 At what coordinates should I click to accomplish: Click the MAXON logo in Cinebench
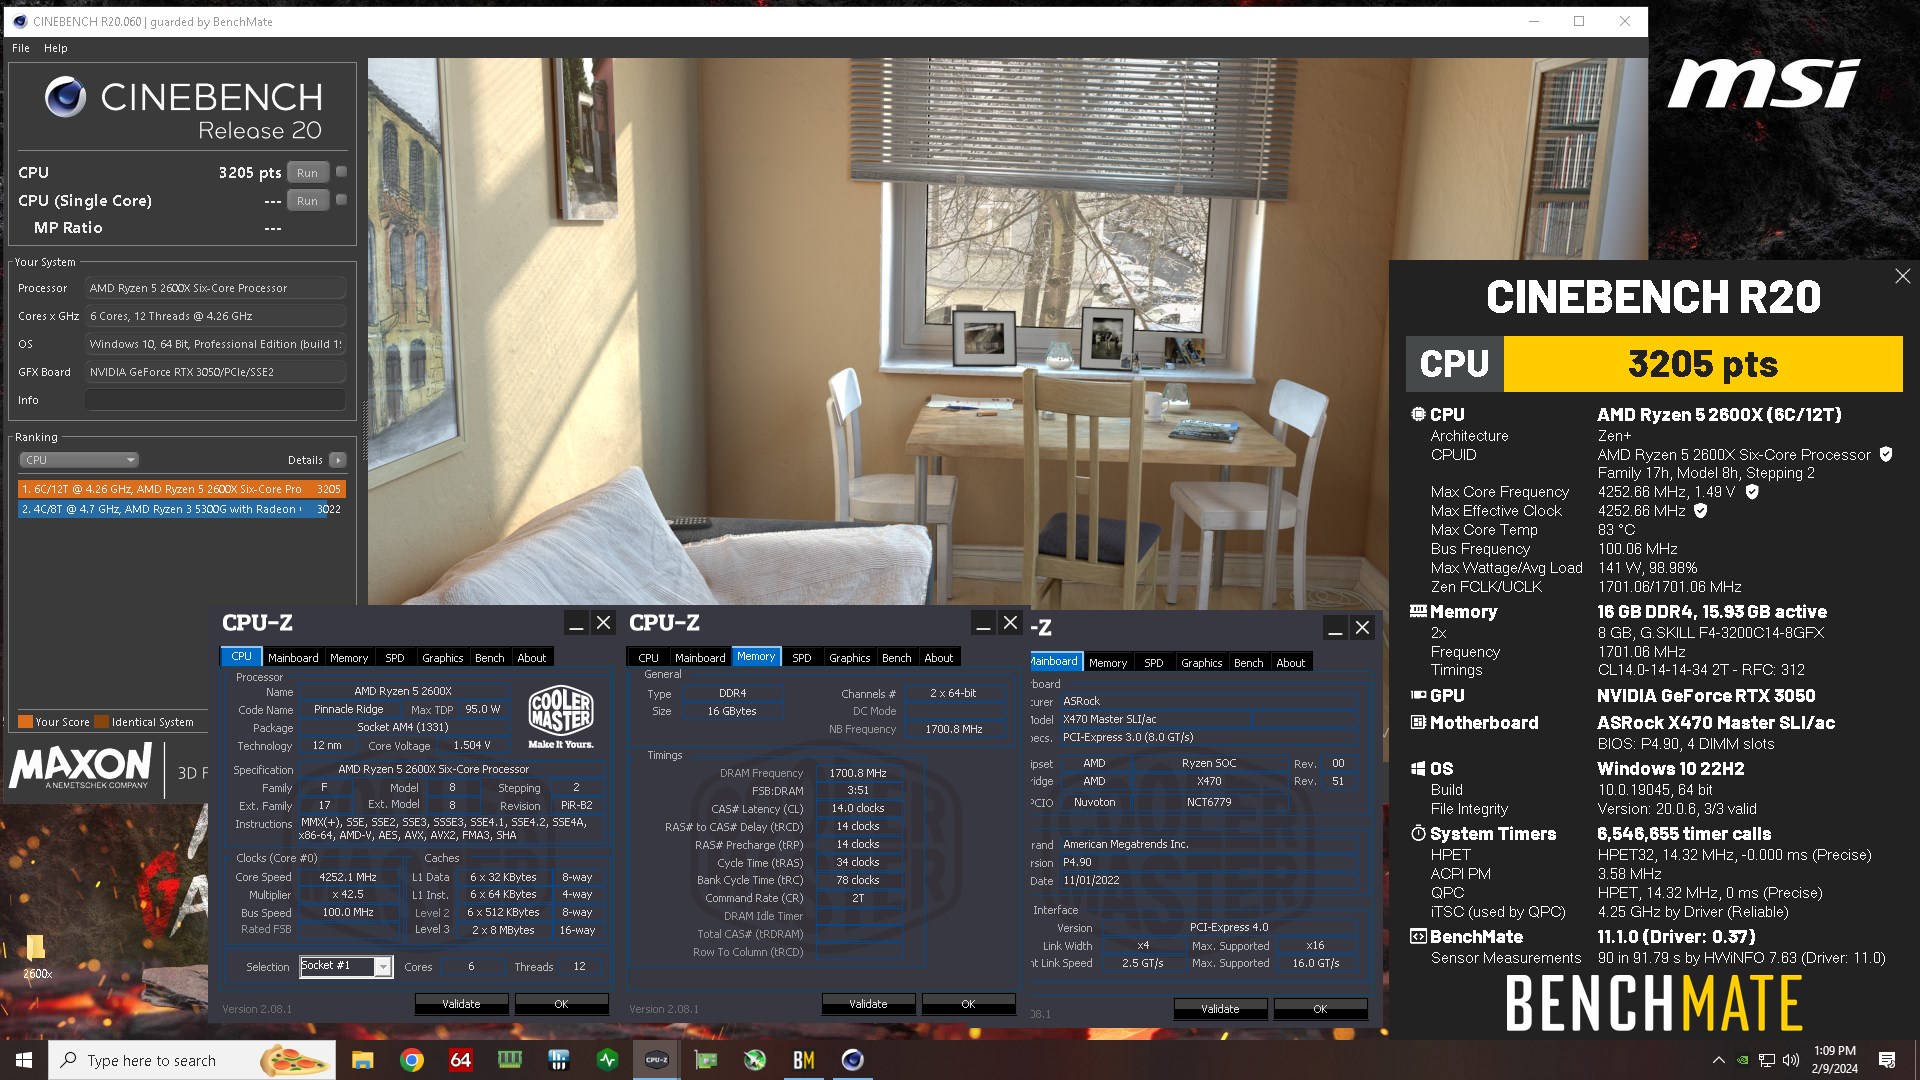pos(80,768)
